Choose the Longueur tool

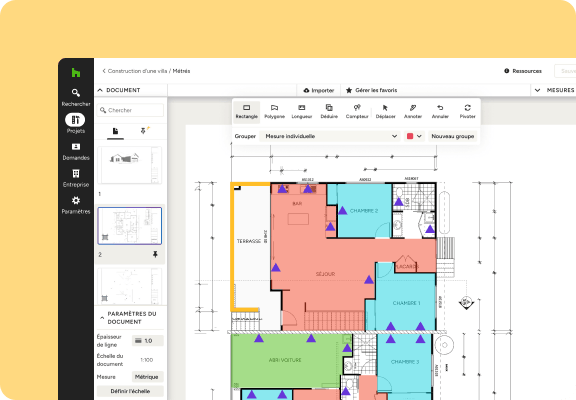(302, 112)
